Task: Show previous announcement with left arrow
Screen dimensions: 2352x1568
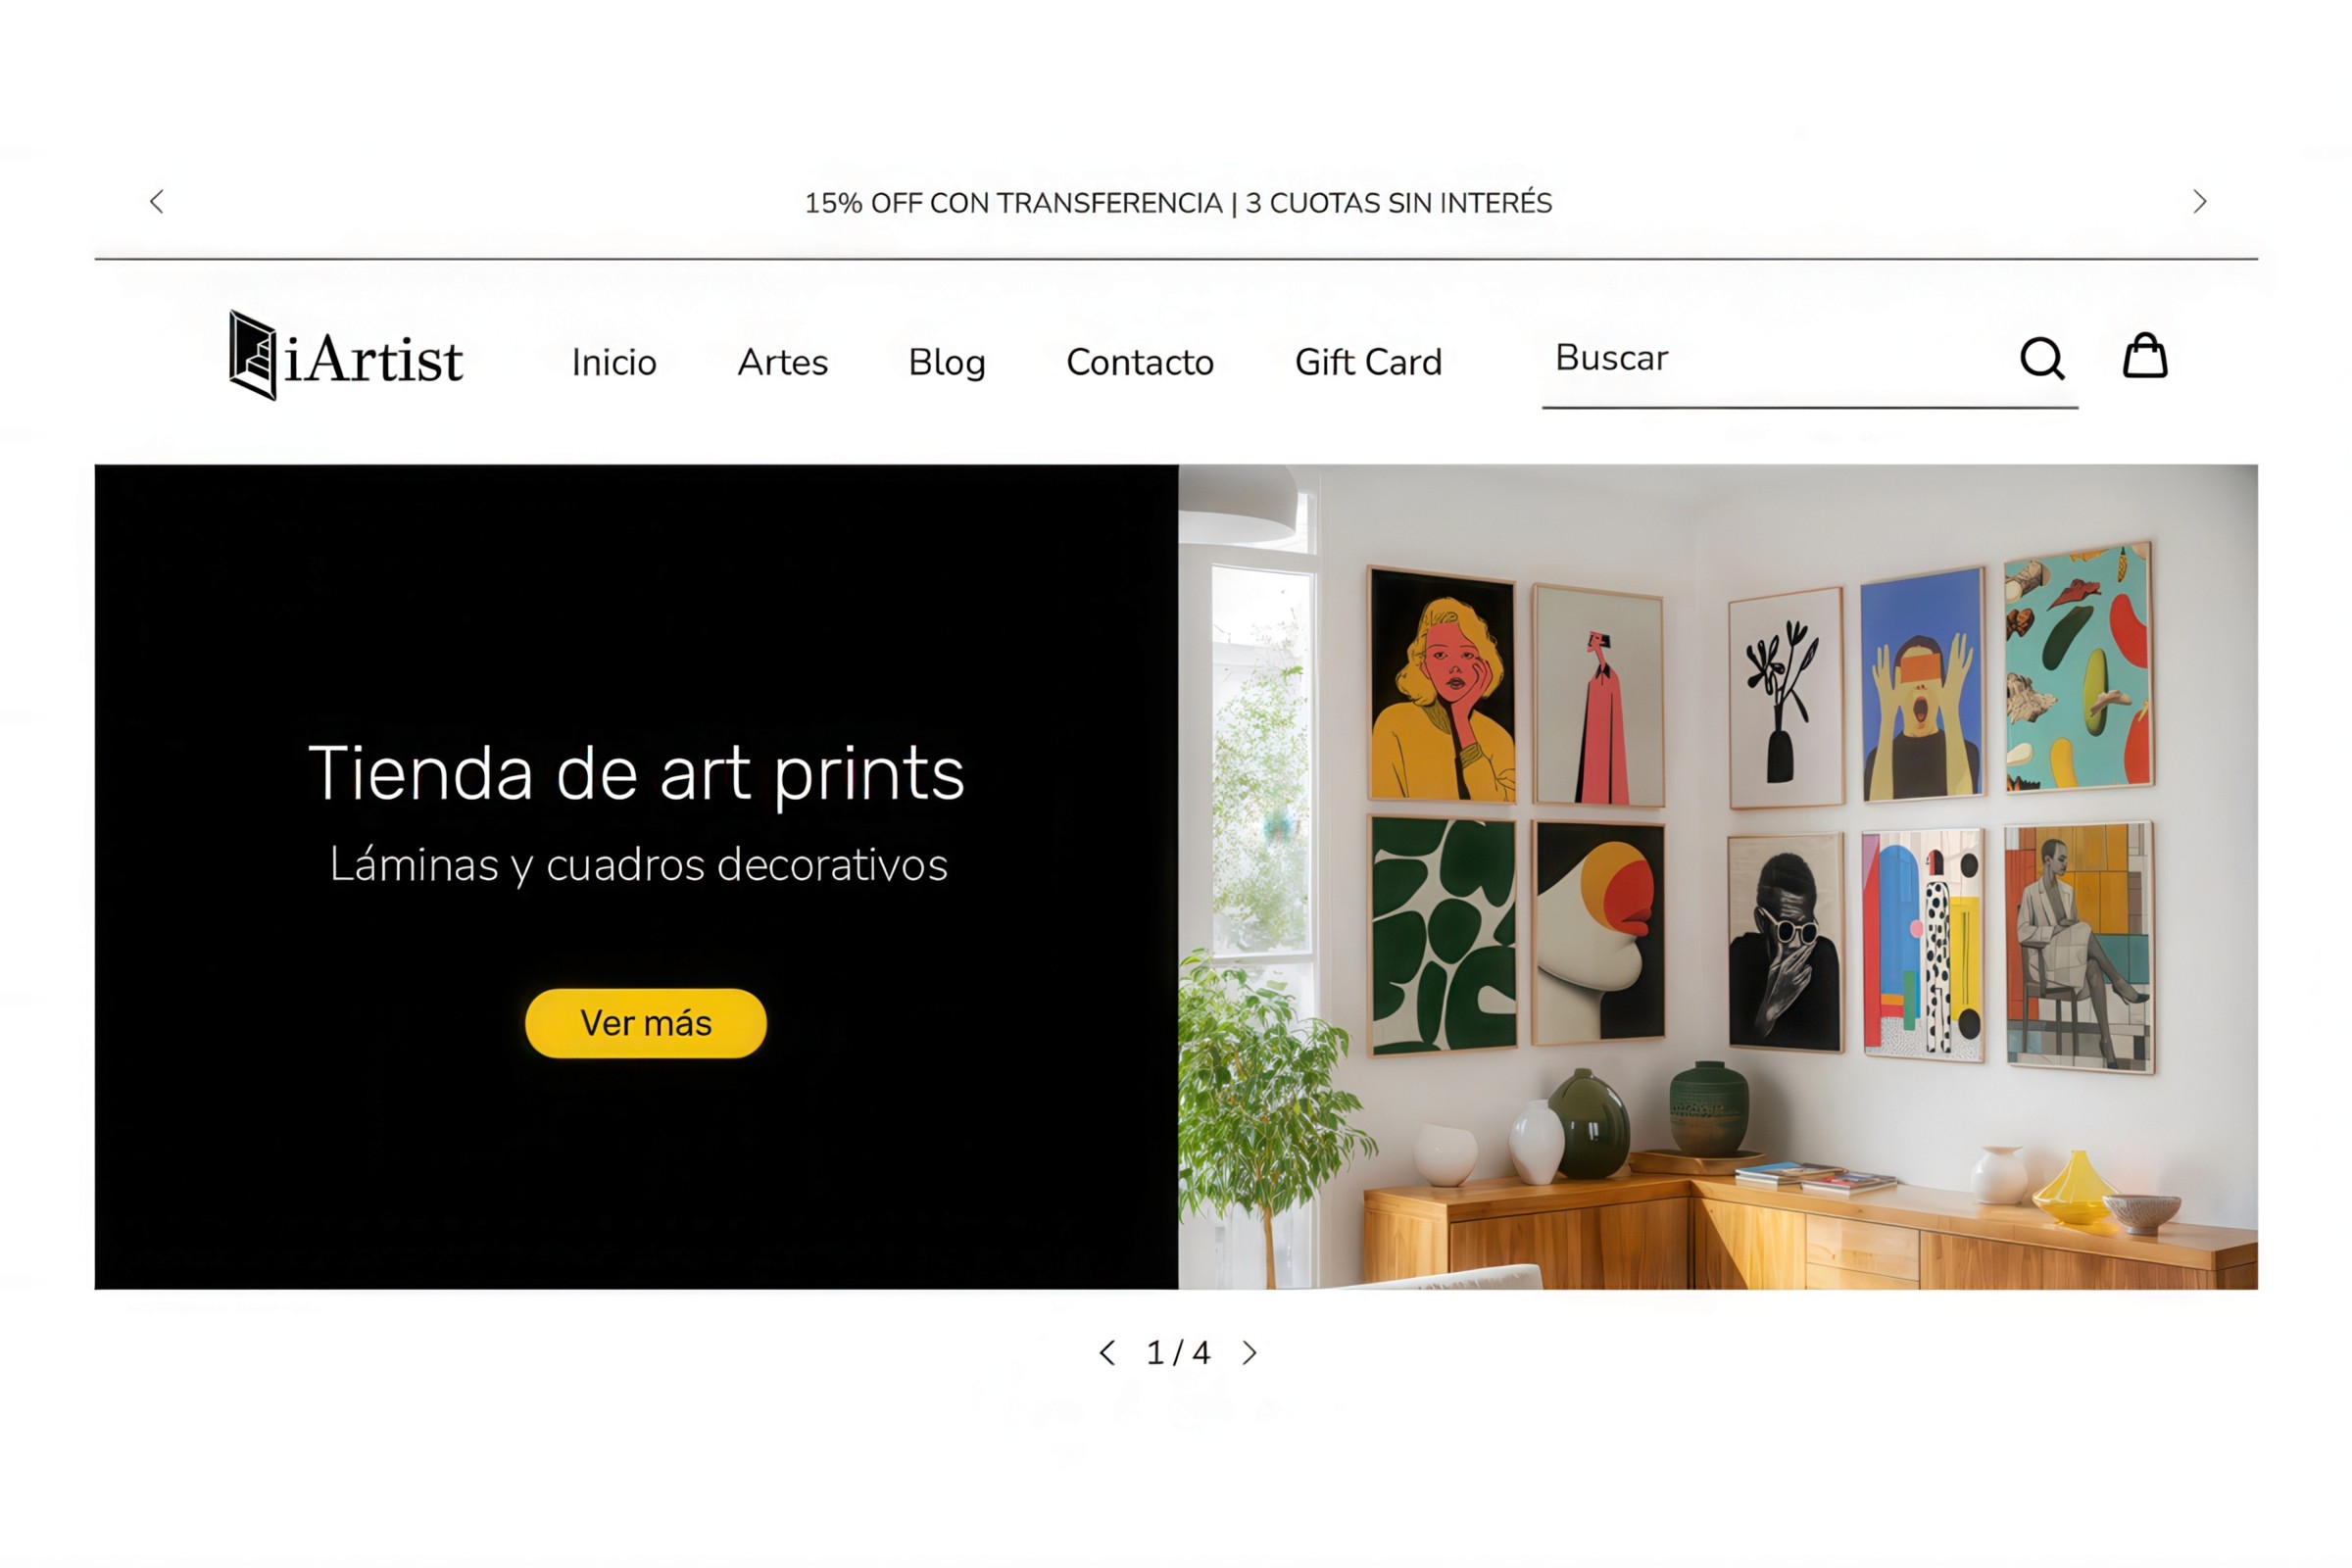Action: click(x=157, y=202)
